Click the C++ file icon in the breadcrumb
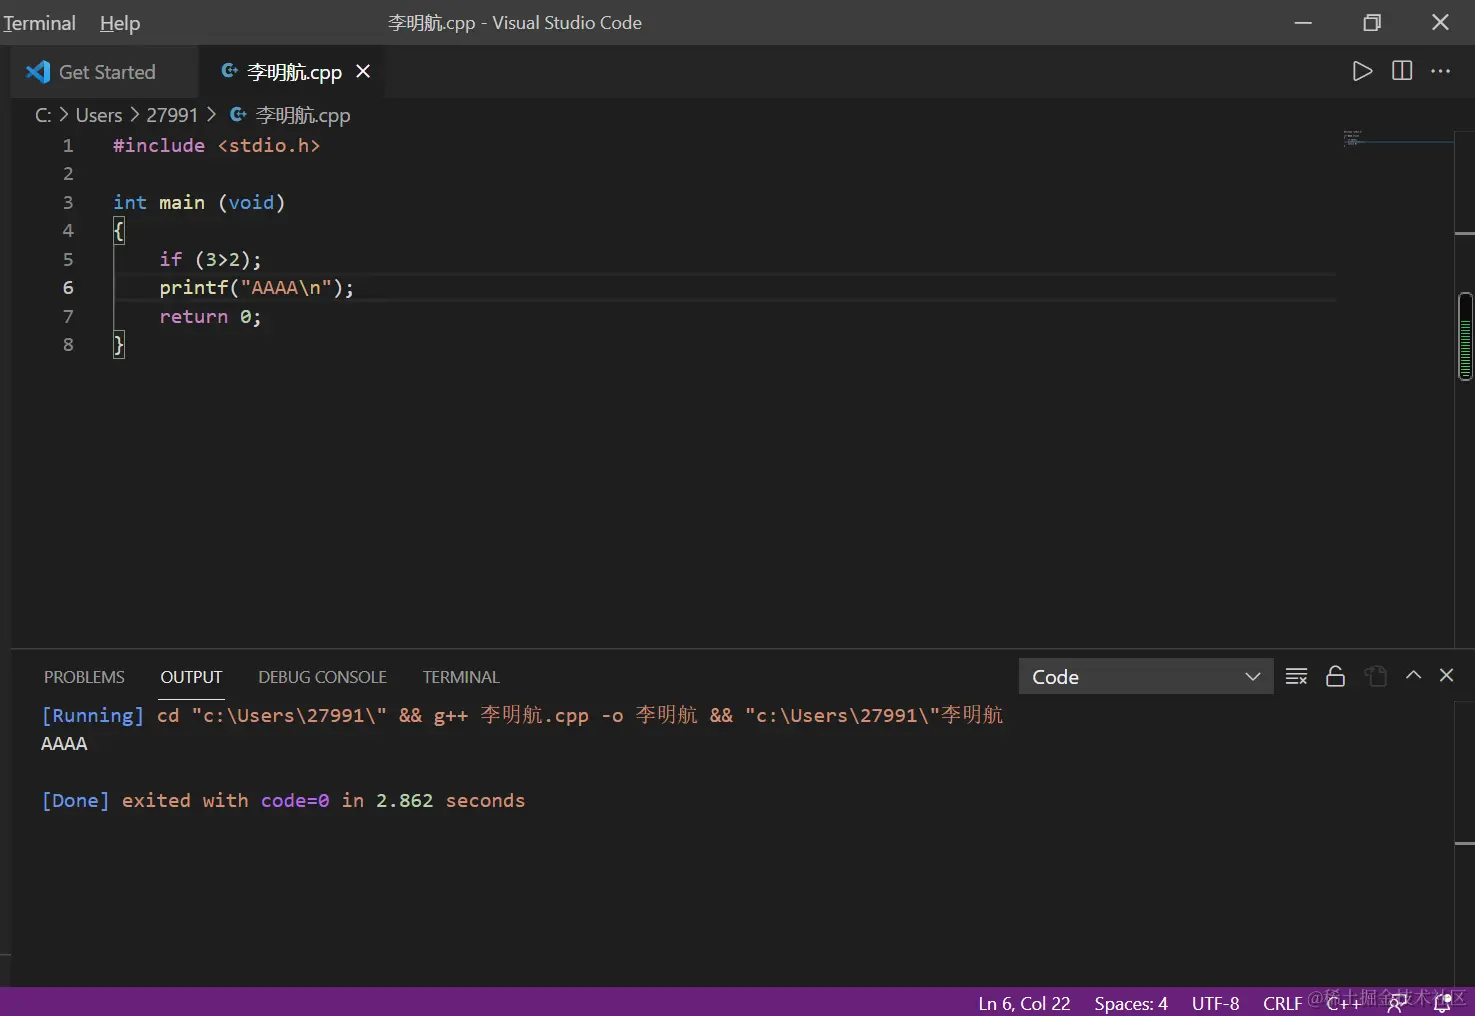 pos(238,115)
